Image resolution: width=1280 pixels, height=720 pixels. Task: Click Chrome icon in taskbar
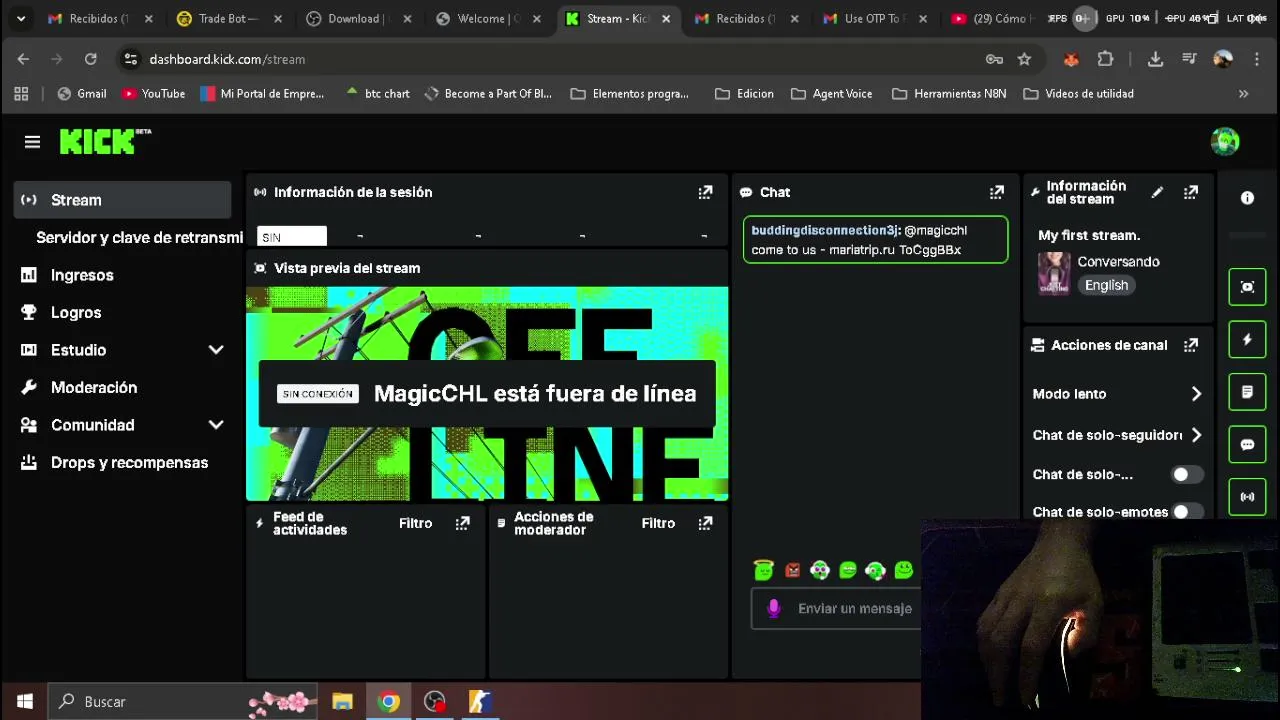pos(388,702)
